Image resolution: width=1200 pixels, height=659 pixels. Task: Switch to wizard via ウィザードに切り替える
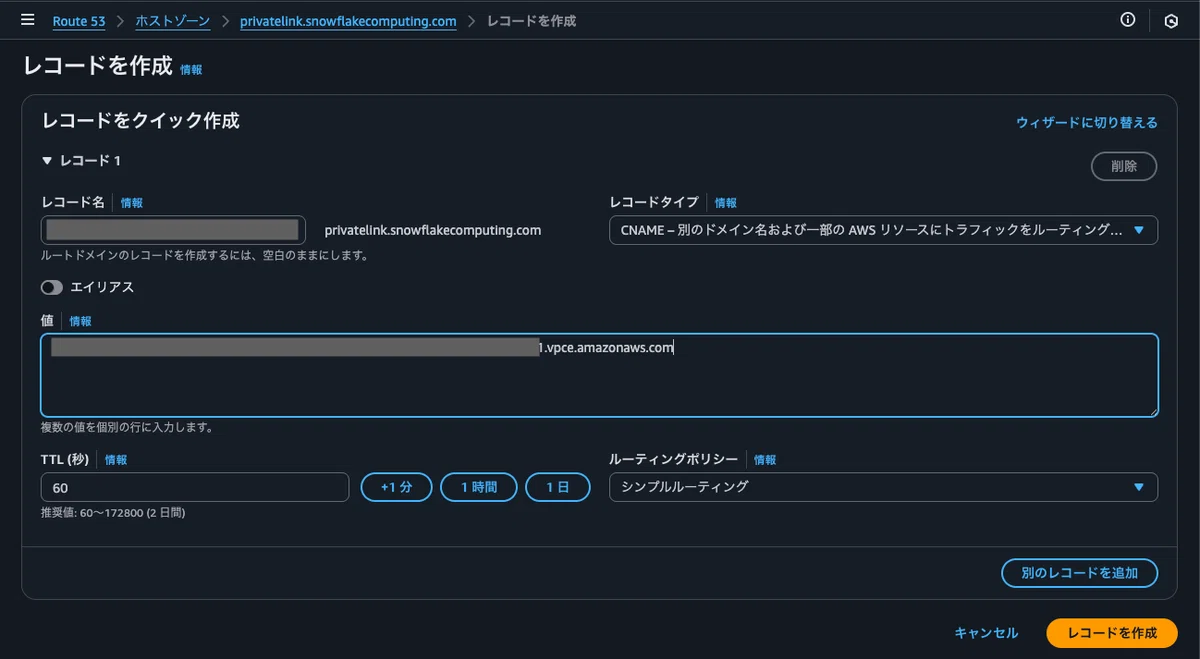tap(1087, 122)
